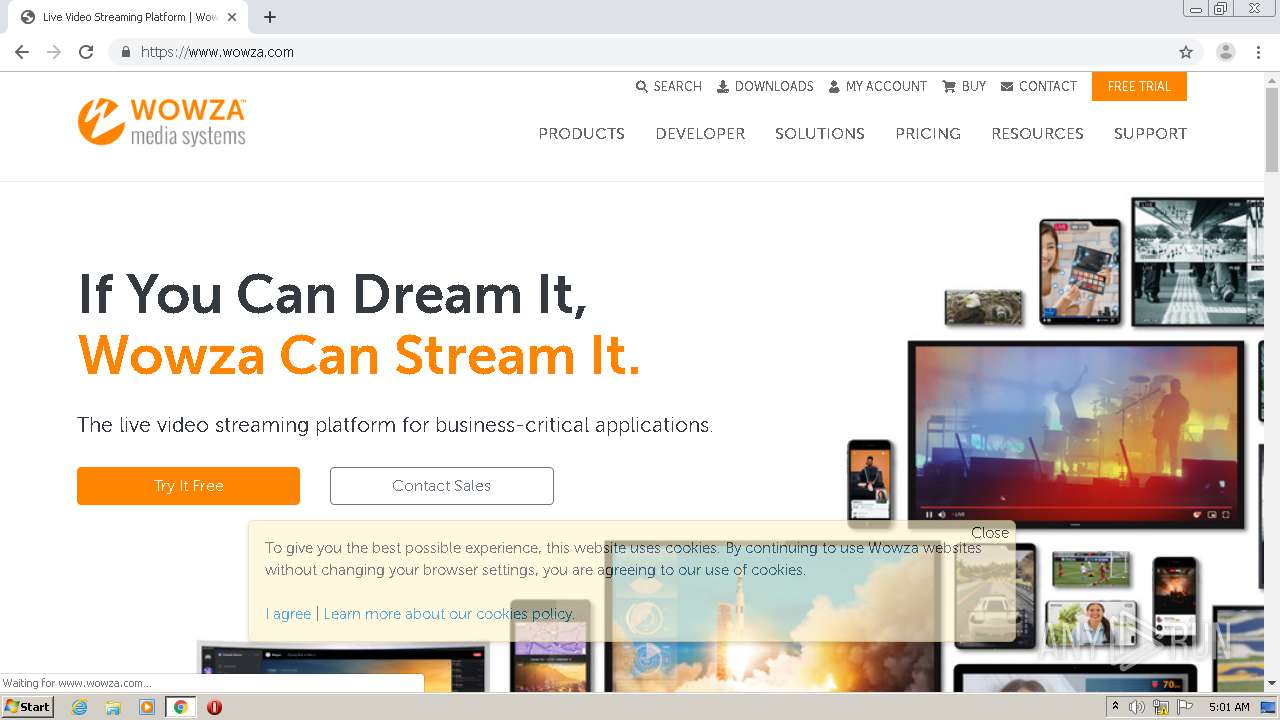Viewport: 1280px width, 720px height.
Task: Open the Chrome profile avatar
Action: point(1225,52)
